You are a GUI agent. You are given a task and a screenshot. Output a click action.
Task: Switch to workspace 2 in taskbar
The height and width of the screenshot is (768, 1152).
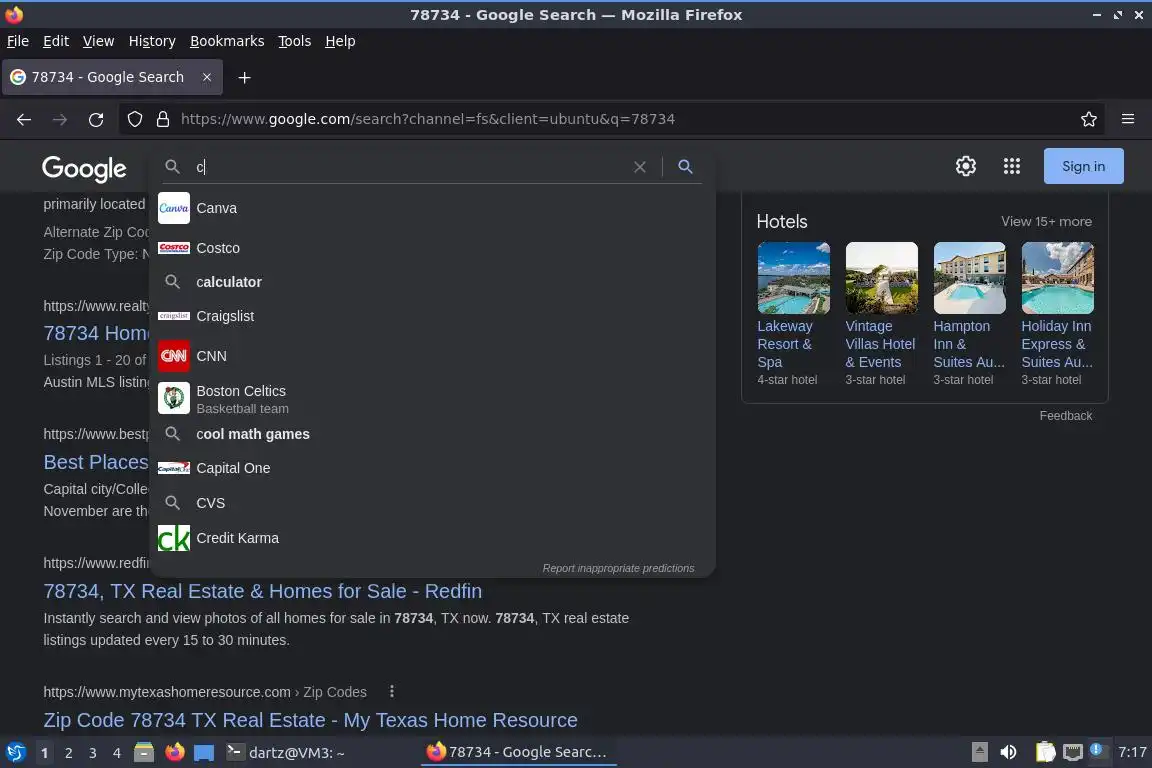coord(68,753)
